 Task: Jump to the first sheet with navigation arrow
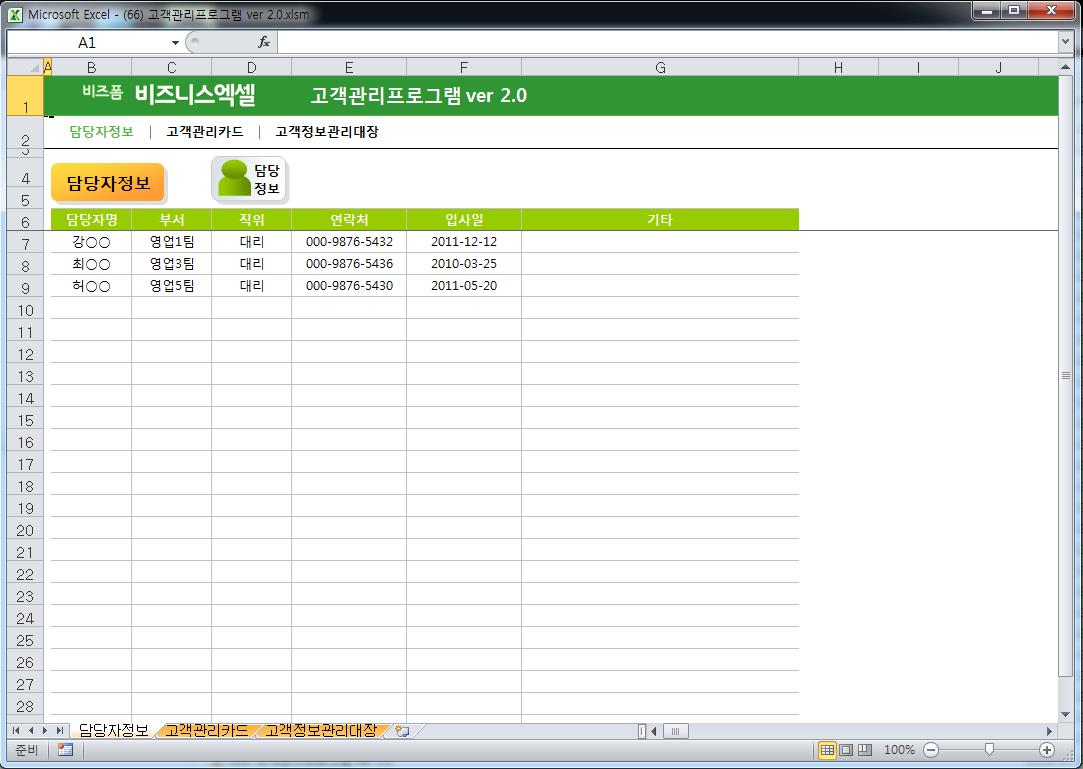pos(16,731)
